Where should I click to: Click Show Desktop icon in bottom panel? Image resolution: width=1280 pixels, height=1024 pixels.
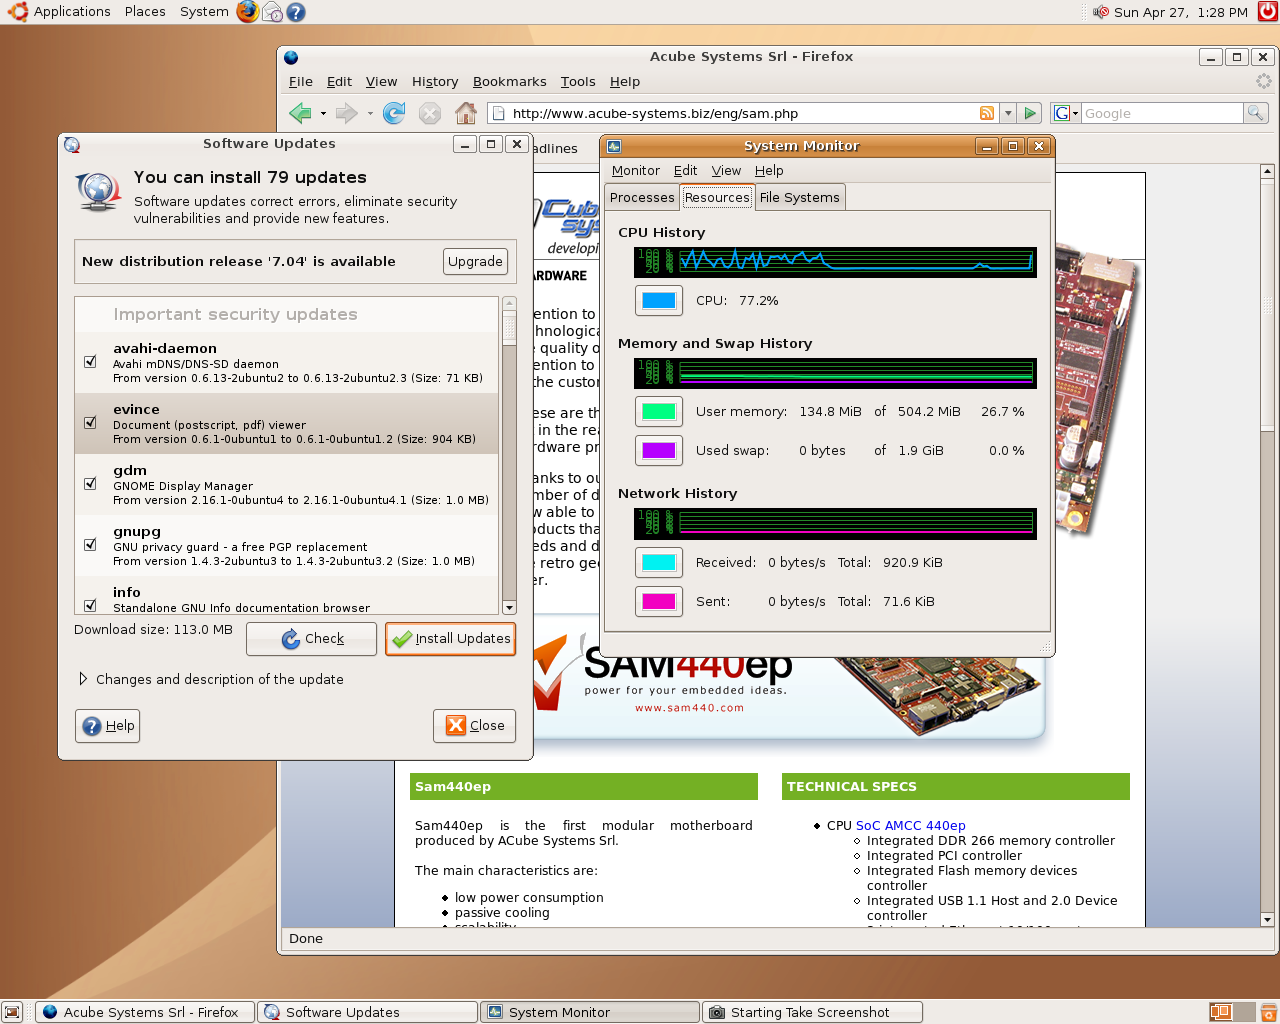click(12, 1012)
